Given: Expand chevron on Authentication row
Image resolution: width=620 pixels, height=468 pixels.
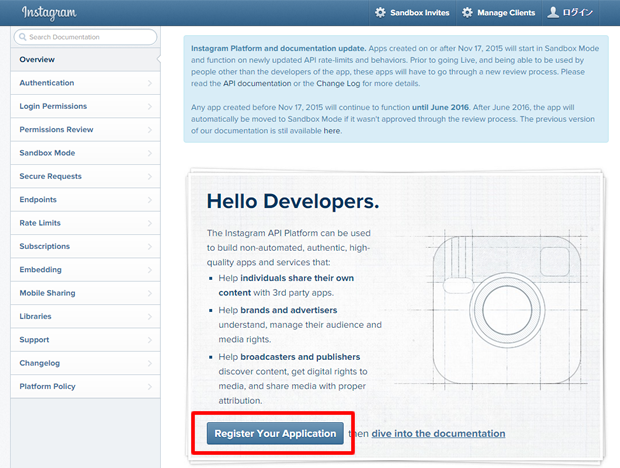Looking at the screenshot, I should click(x=150, y=83).
